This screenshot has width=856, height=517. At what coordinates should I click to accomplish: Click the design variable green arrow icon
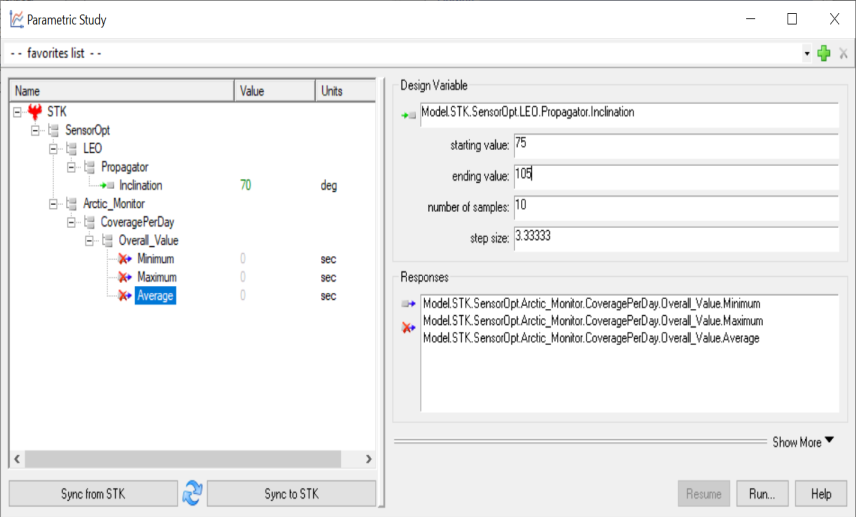408,115
